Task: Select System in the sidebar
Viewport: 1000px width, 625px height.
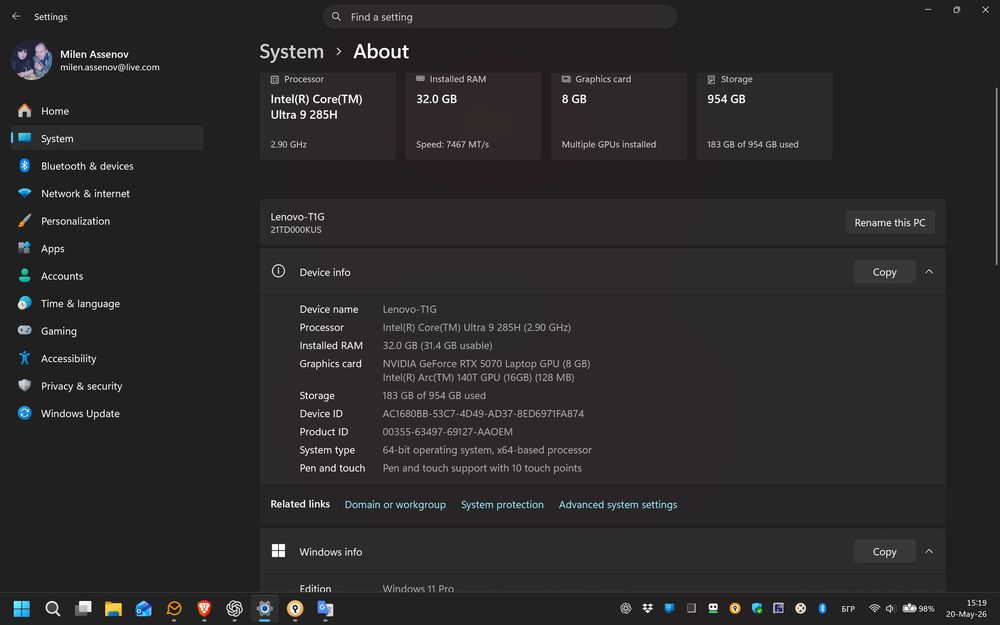Action: pos(107,138)
